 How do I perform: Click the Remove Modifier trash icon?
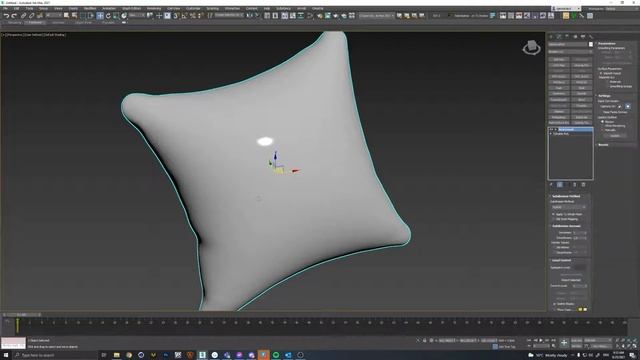tap(575, 185)
